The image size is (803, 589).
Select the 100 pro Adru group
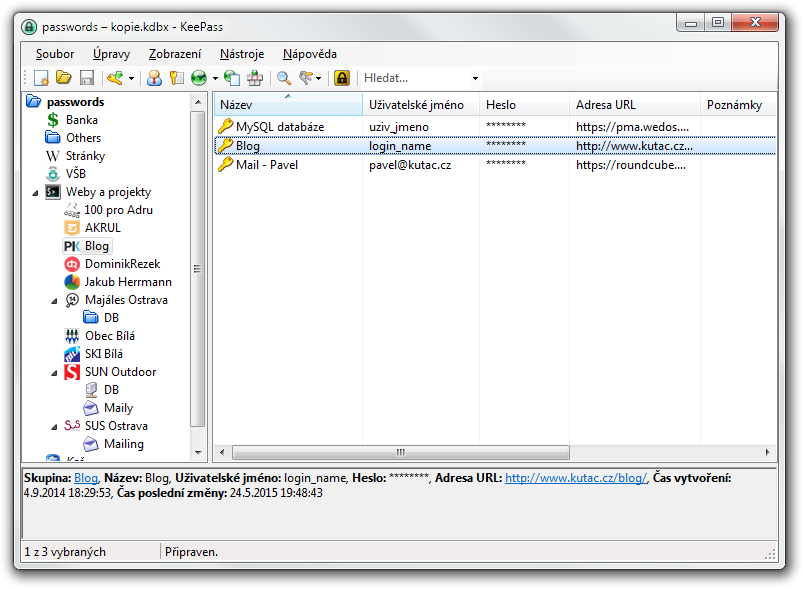pos(118,210)
